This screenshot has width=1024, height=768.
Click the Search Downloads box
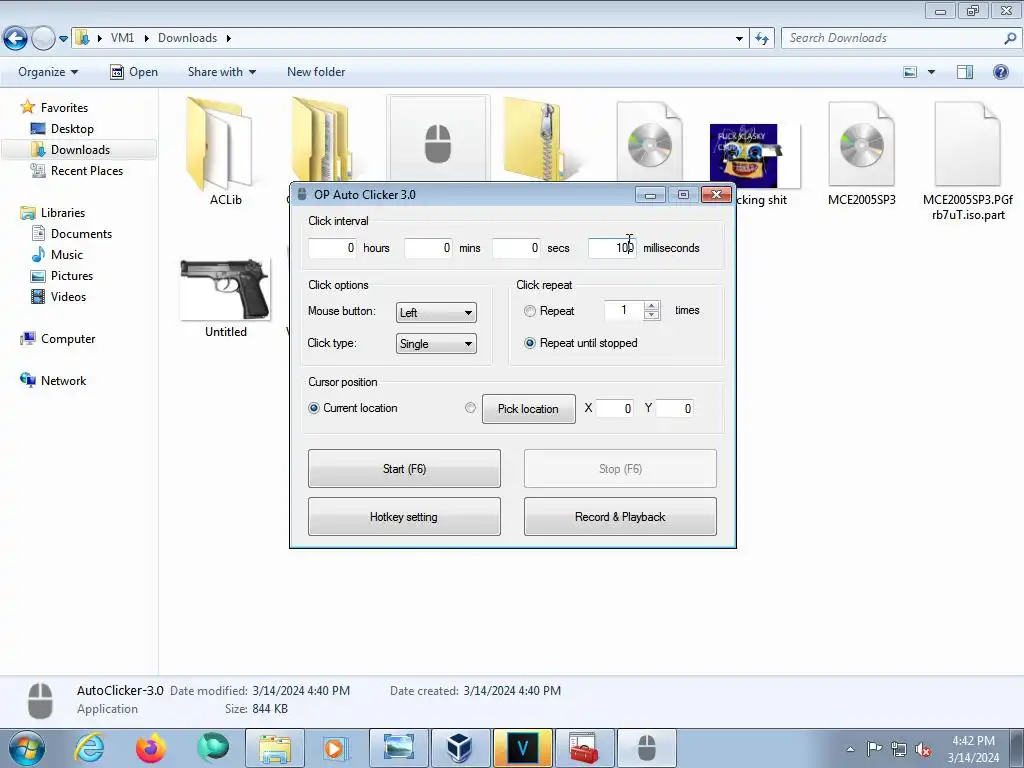pos(901,39)
